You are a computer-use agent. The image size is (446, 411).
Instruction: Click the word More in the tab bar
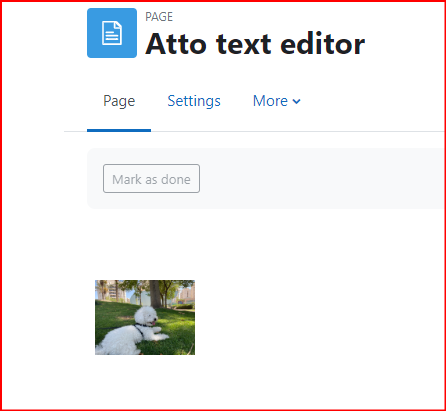point(270,101)
